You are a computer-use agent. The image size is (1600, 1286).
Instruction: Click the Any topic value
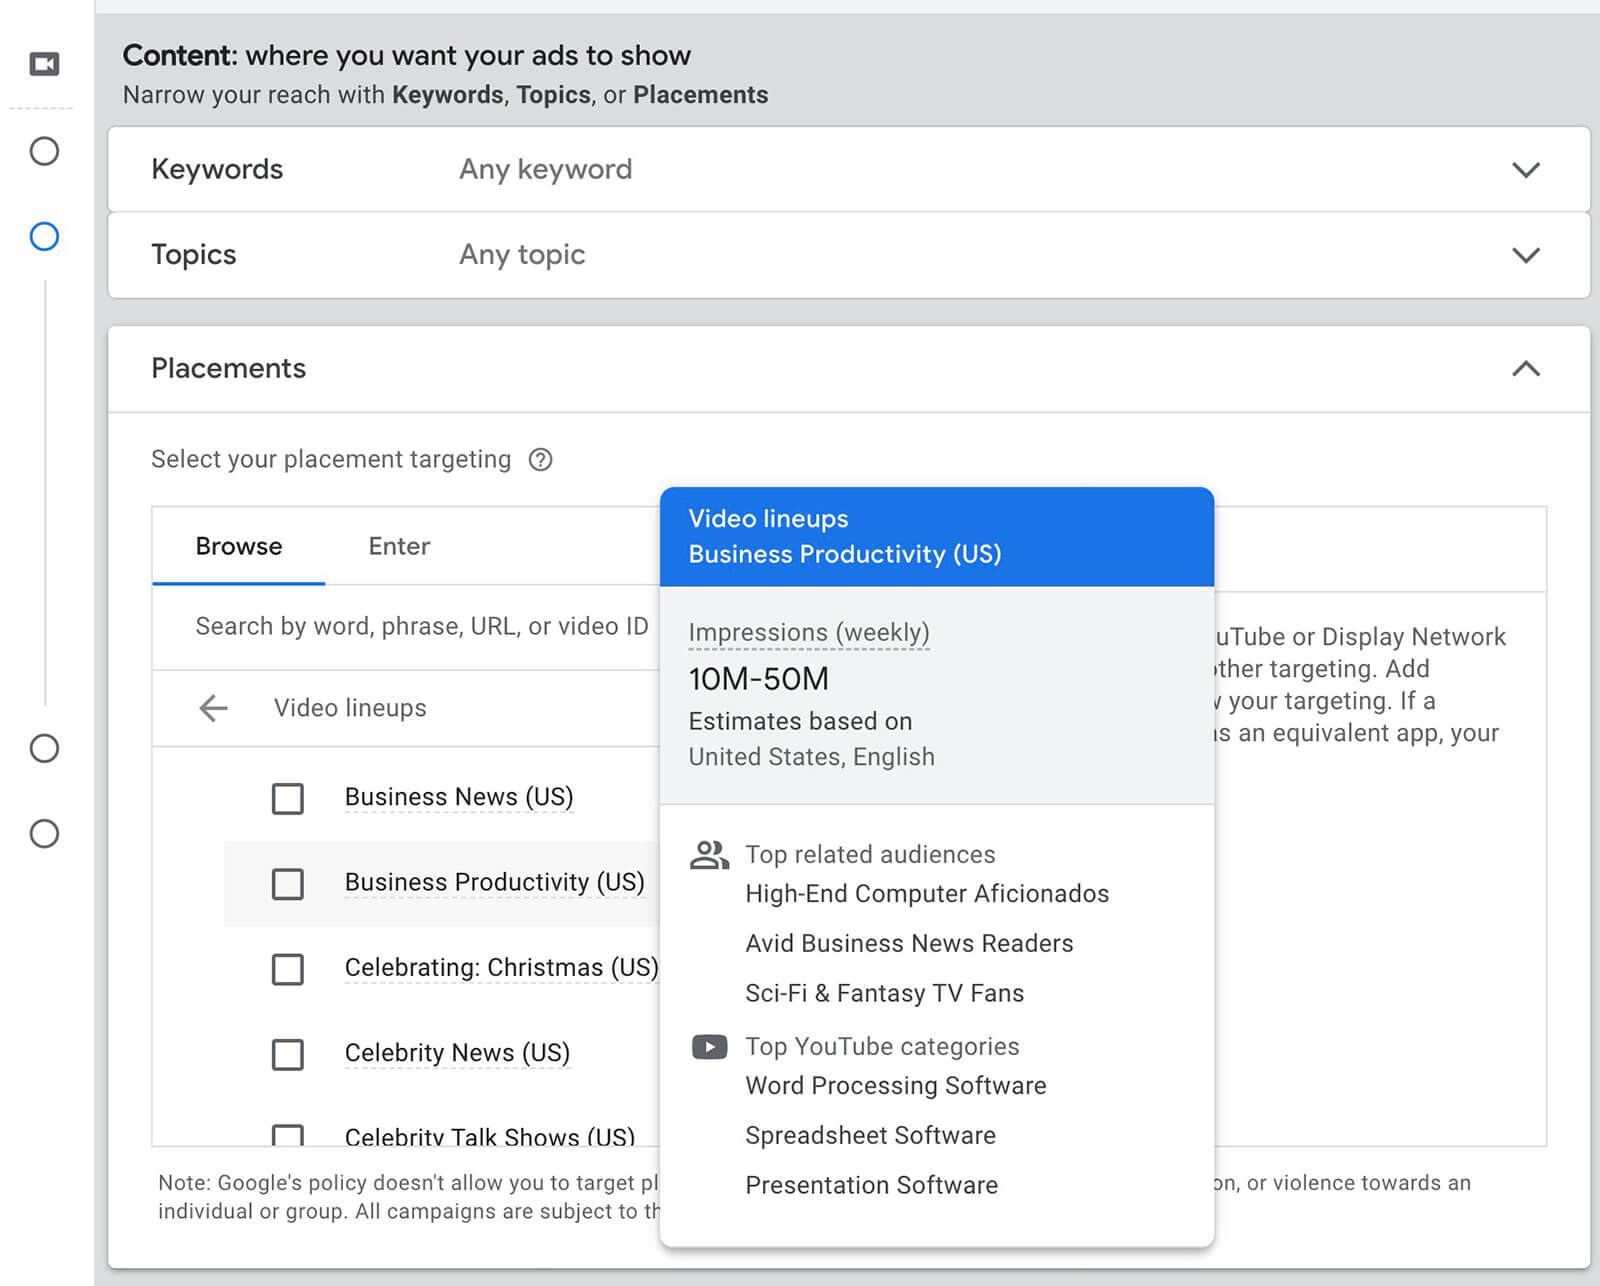pyautogui.click(x=522, y=255)
